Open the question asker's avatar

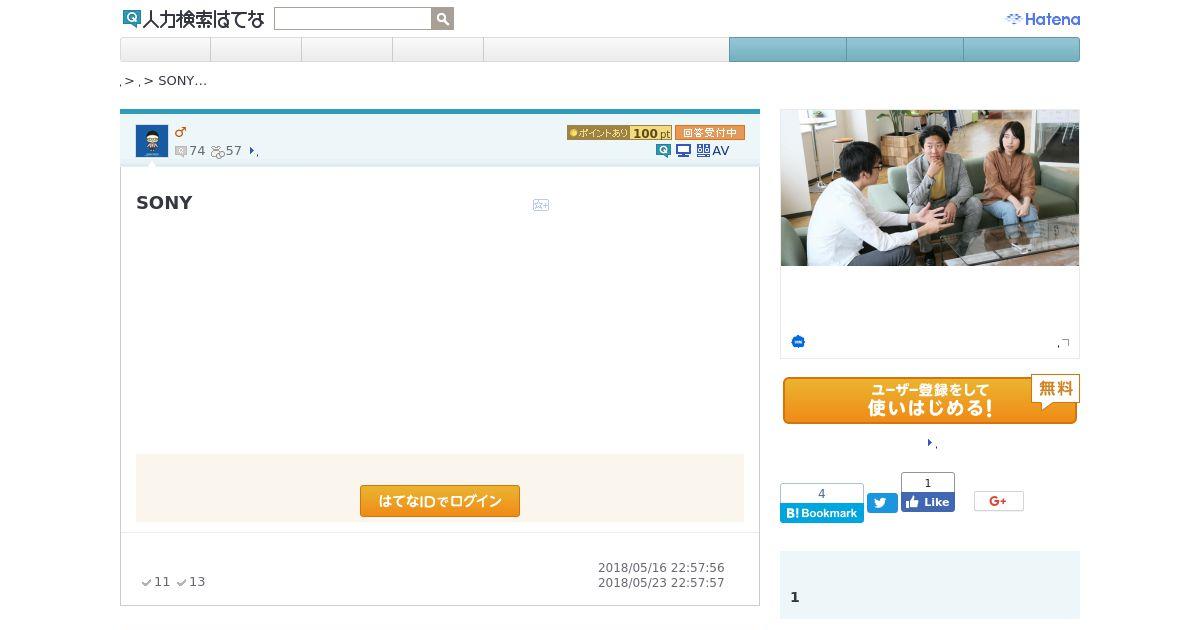pos(152,141)
